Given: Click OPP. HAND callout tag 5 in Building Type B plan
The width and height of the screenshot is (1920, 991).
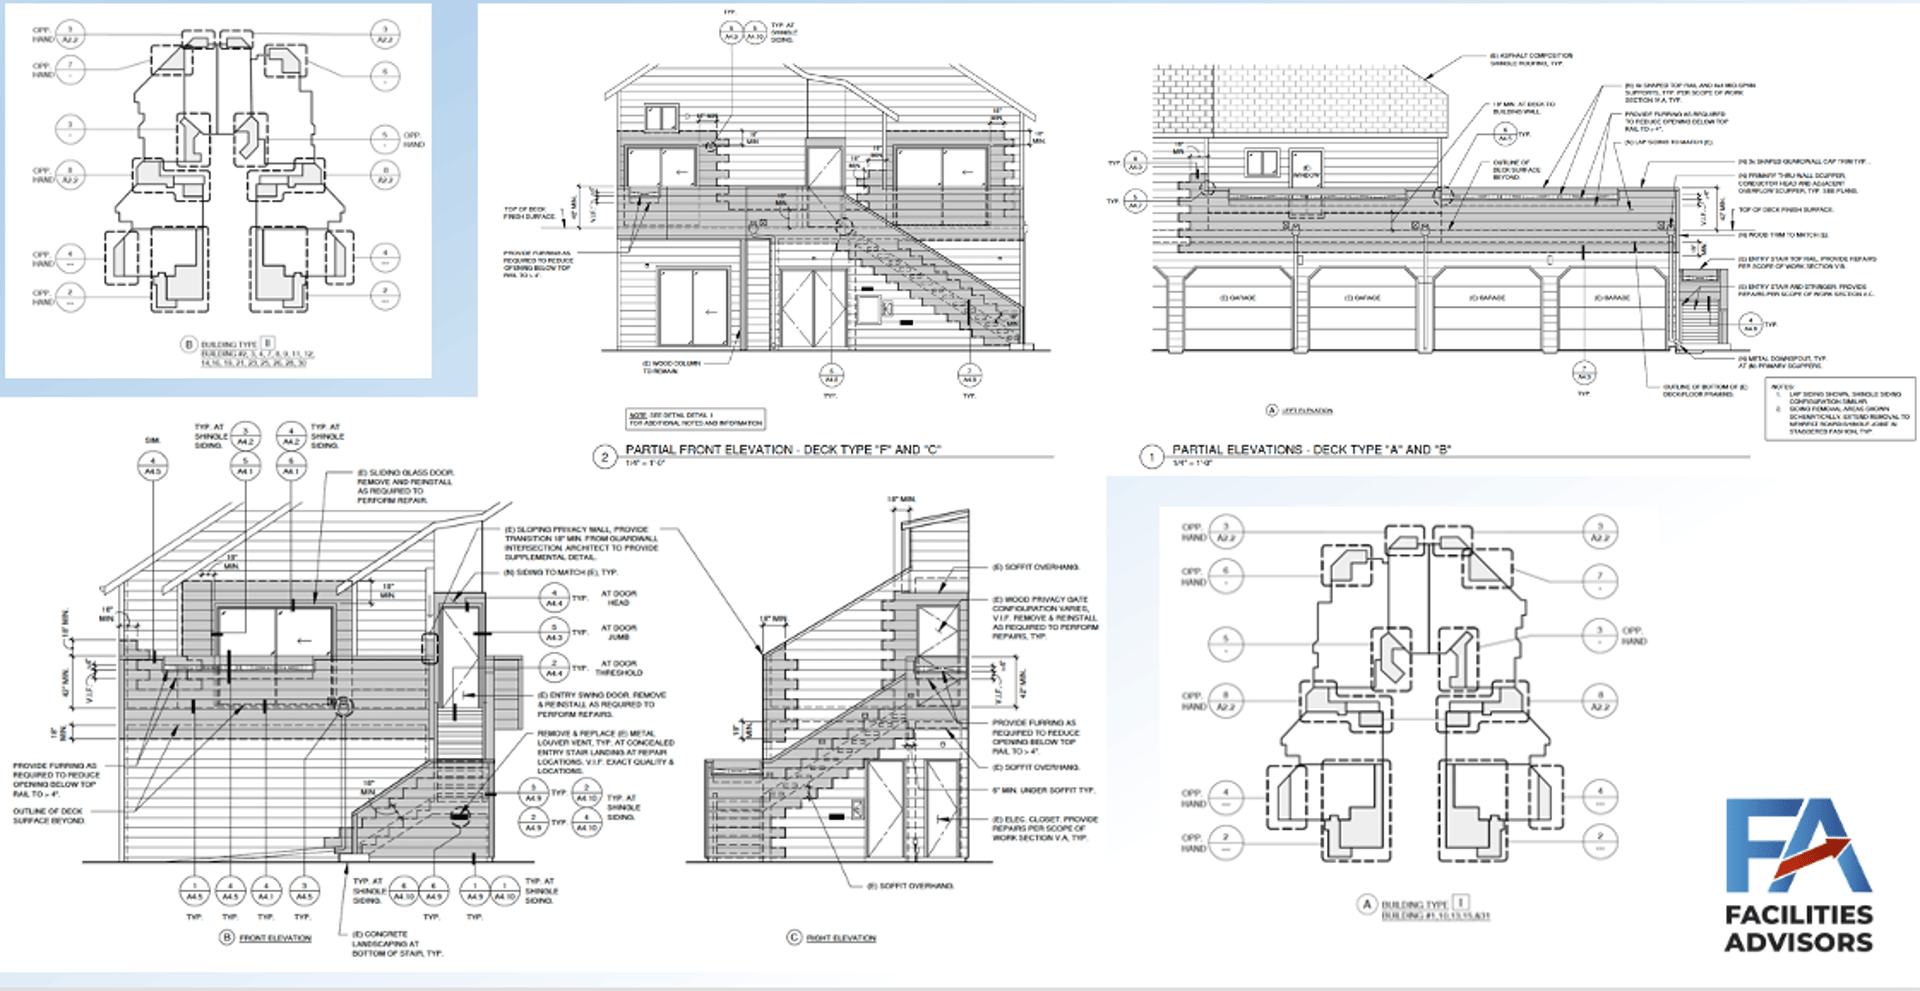Looking at the screenshot, I should tap(385, 139).
